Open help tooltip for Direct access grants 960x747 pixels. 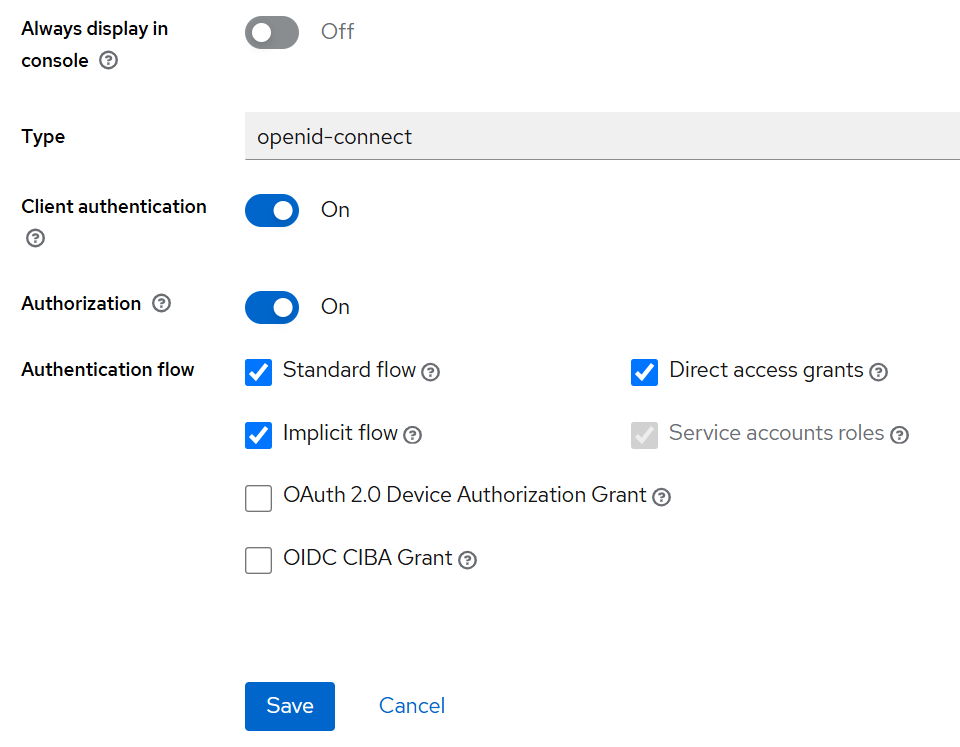tap(878, 372)
